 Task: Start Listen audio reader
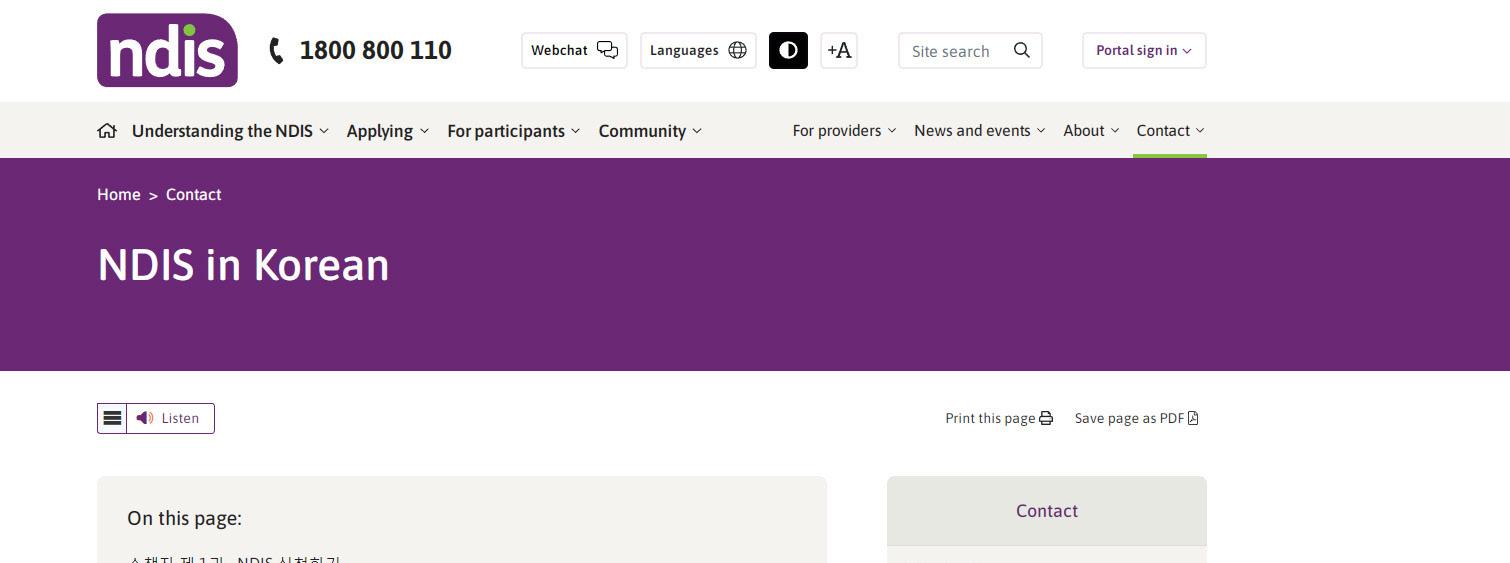pos(170,418)
